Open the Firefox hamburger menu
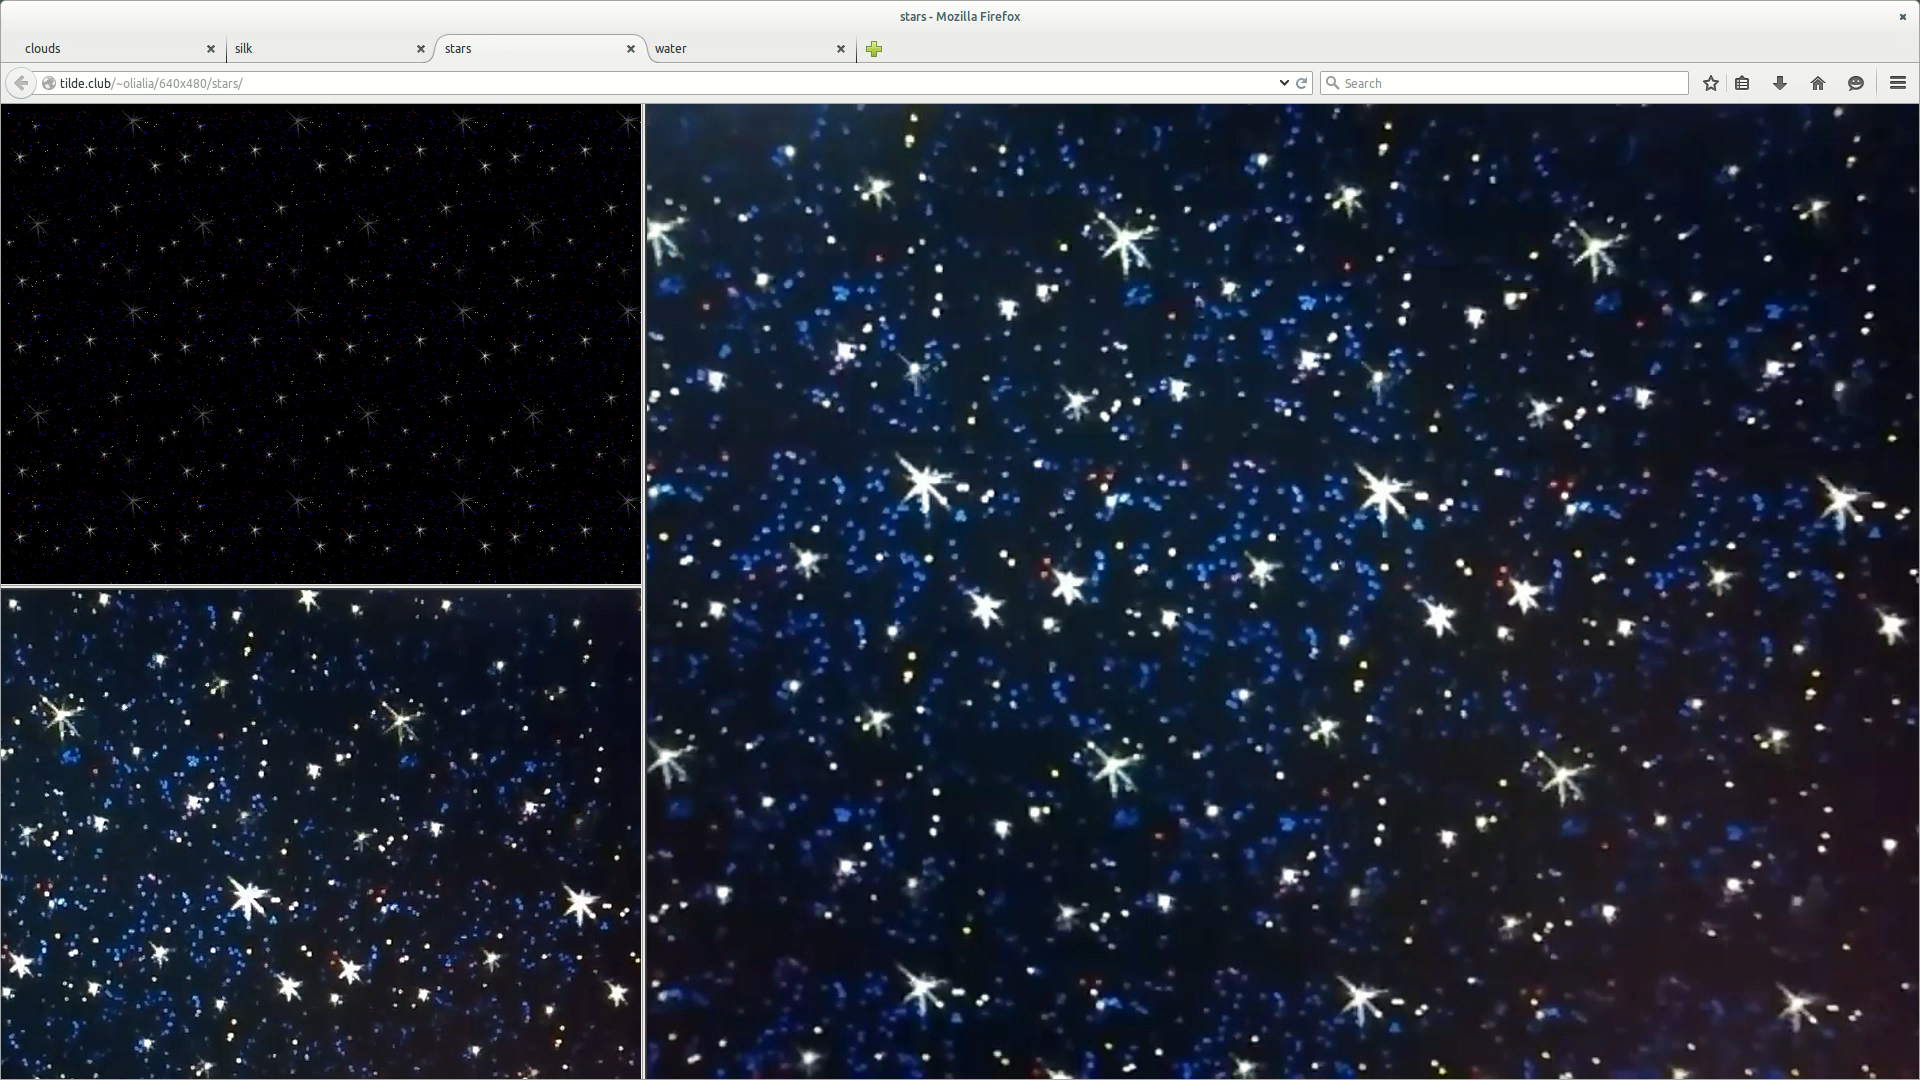 click(x=1898, y=83)
